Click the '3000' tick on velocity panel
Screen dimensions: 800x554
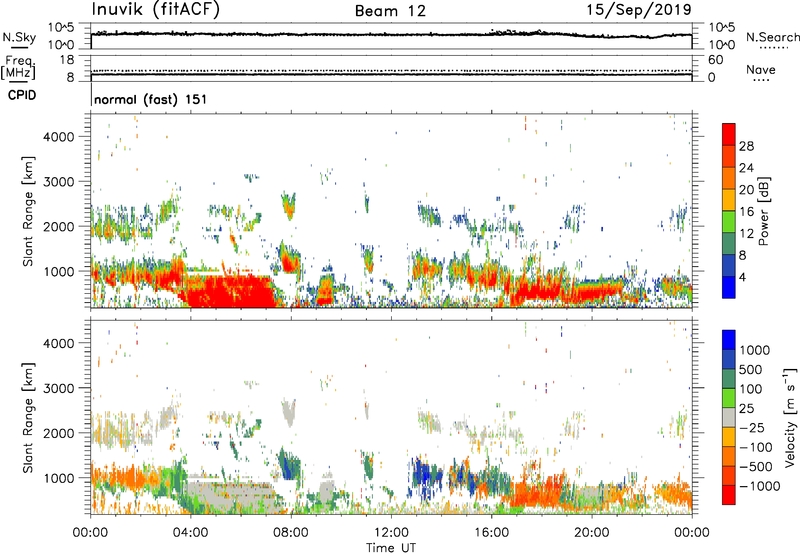tap(59, 388)
